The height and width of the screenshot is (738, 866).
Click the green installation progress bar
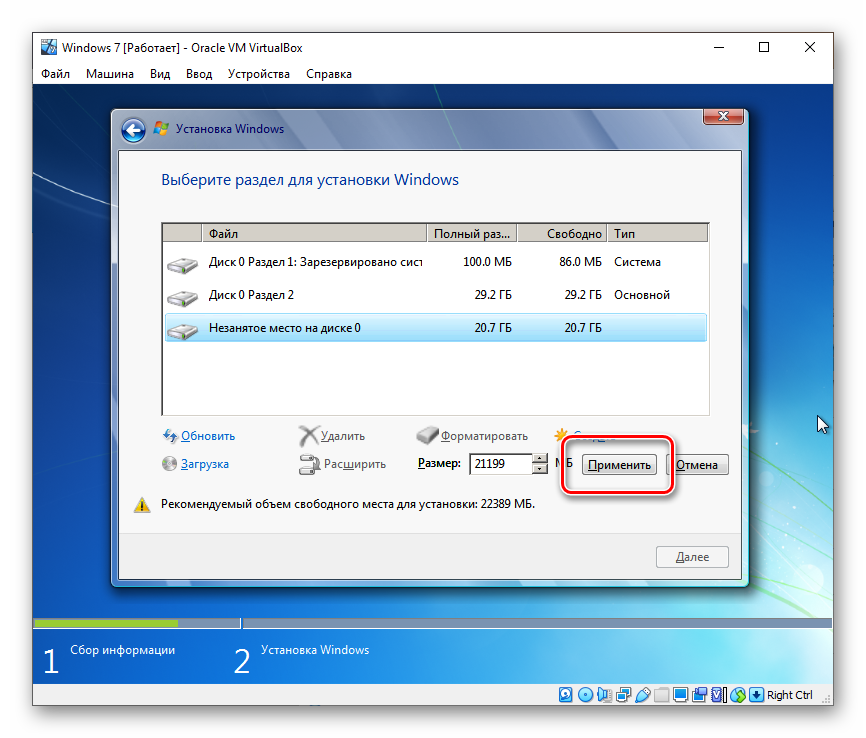coord(106,623)
